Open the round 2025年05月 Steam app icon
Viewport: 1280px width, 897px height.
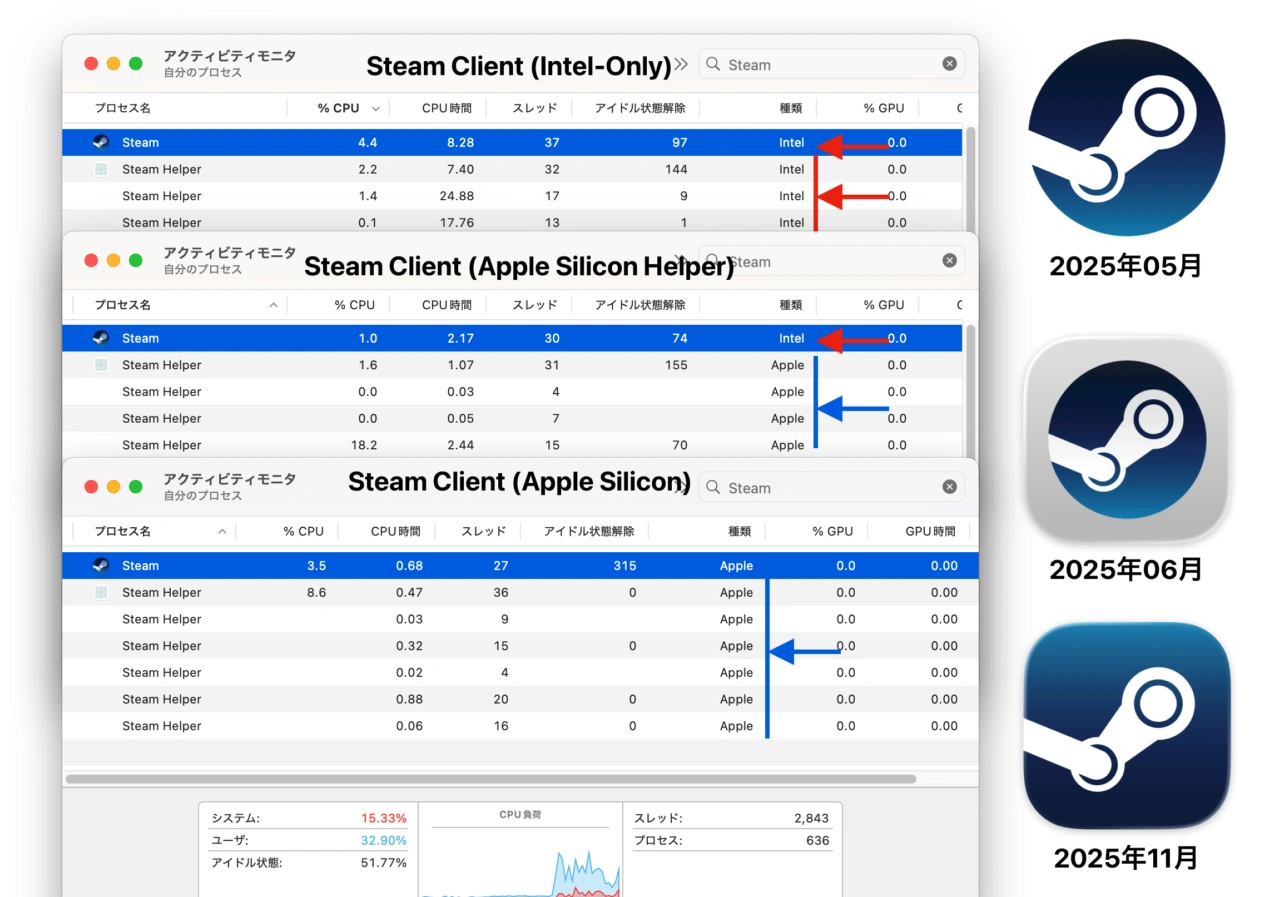[x=1126, y=138]
